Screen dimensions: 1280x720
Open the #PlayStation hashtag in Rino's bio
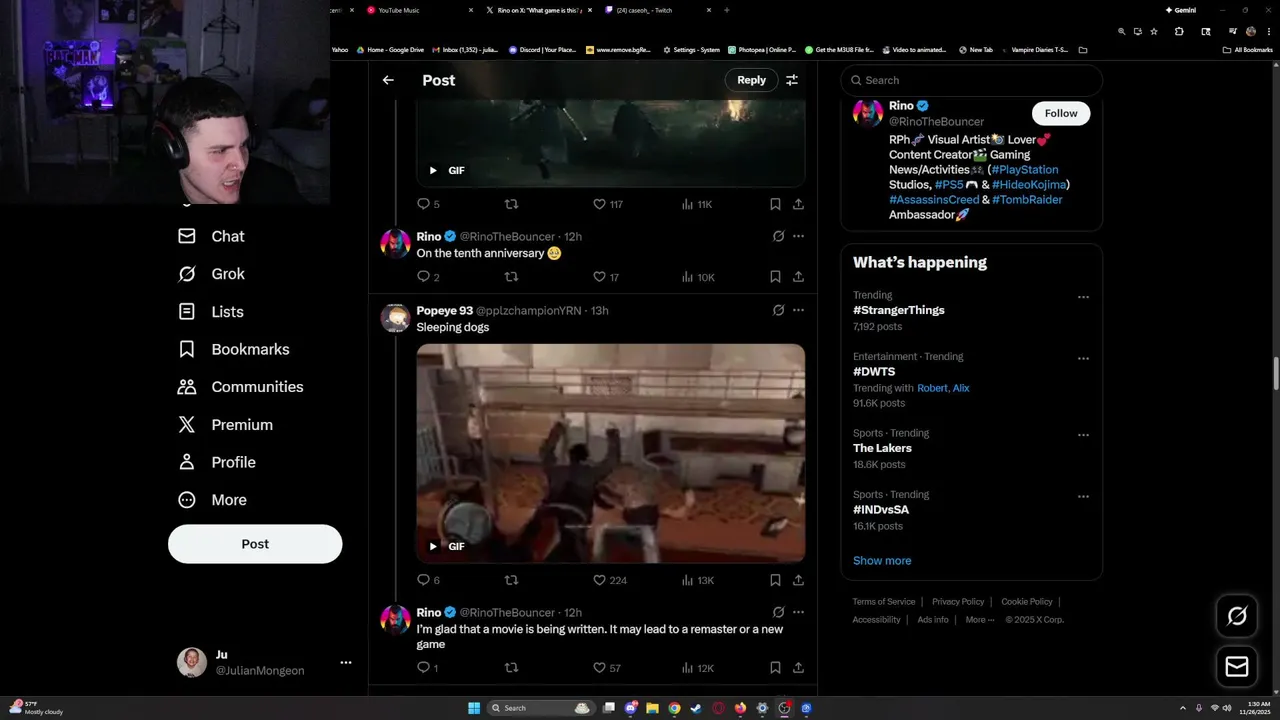[1025, 170]
